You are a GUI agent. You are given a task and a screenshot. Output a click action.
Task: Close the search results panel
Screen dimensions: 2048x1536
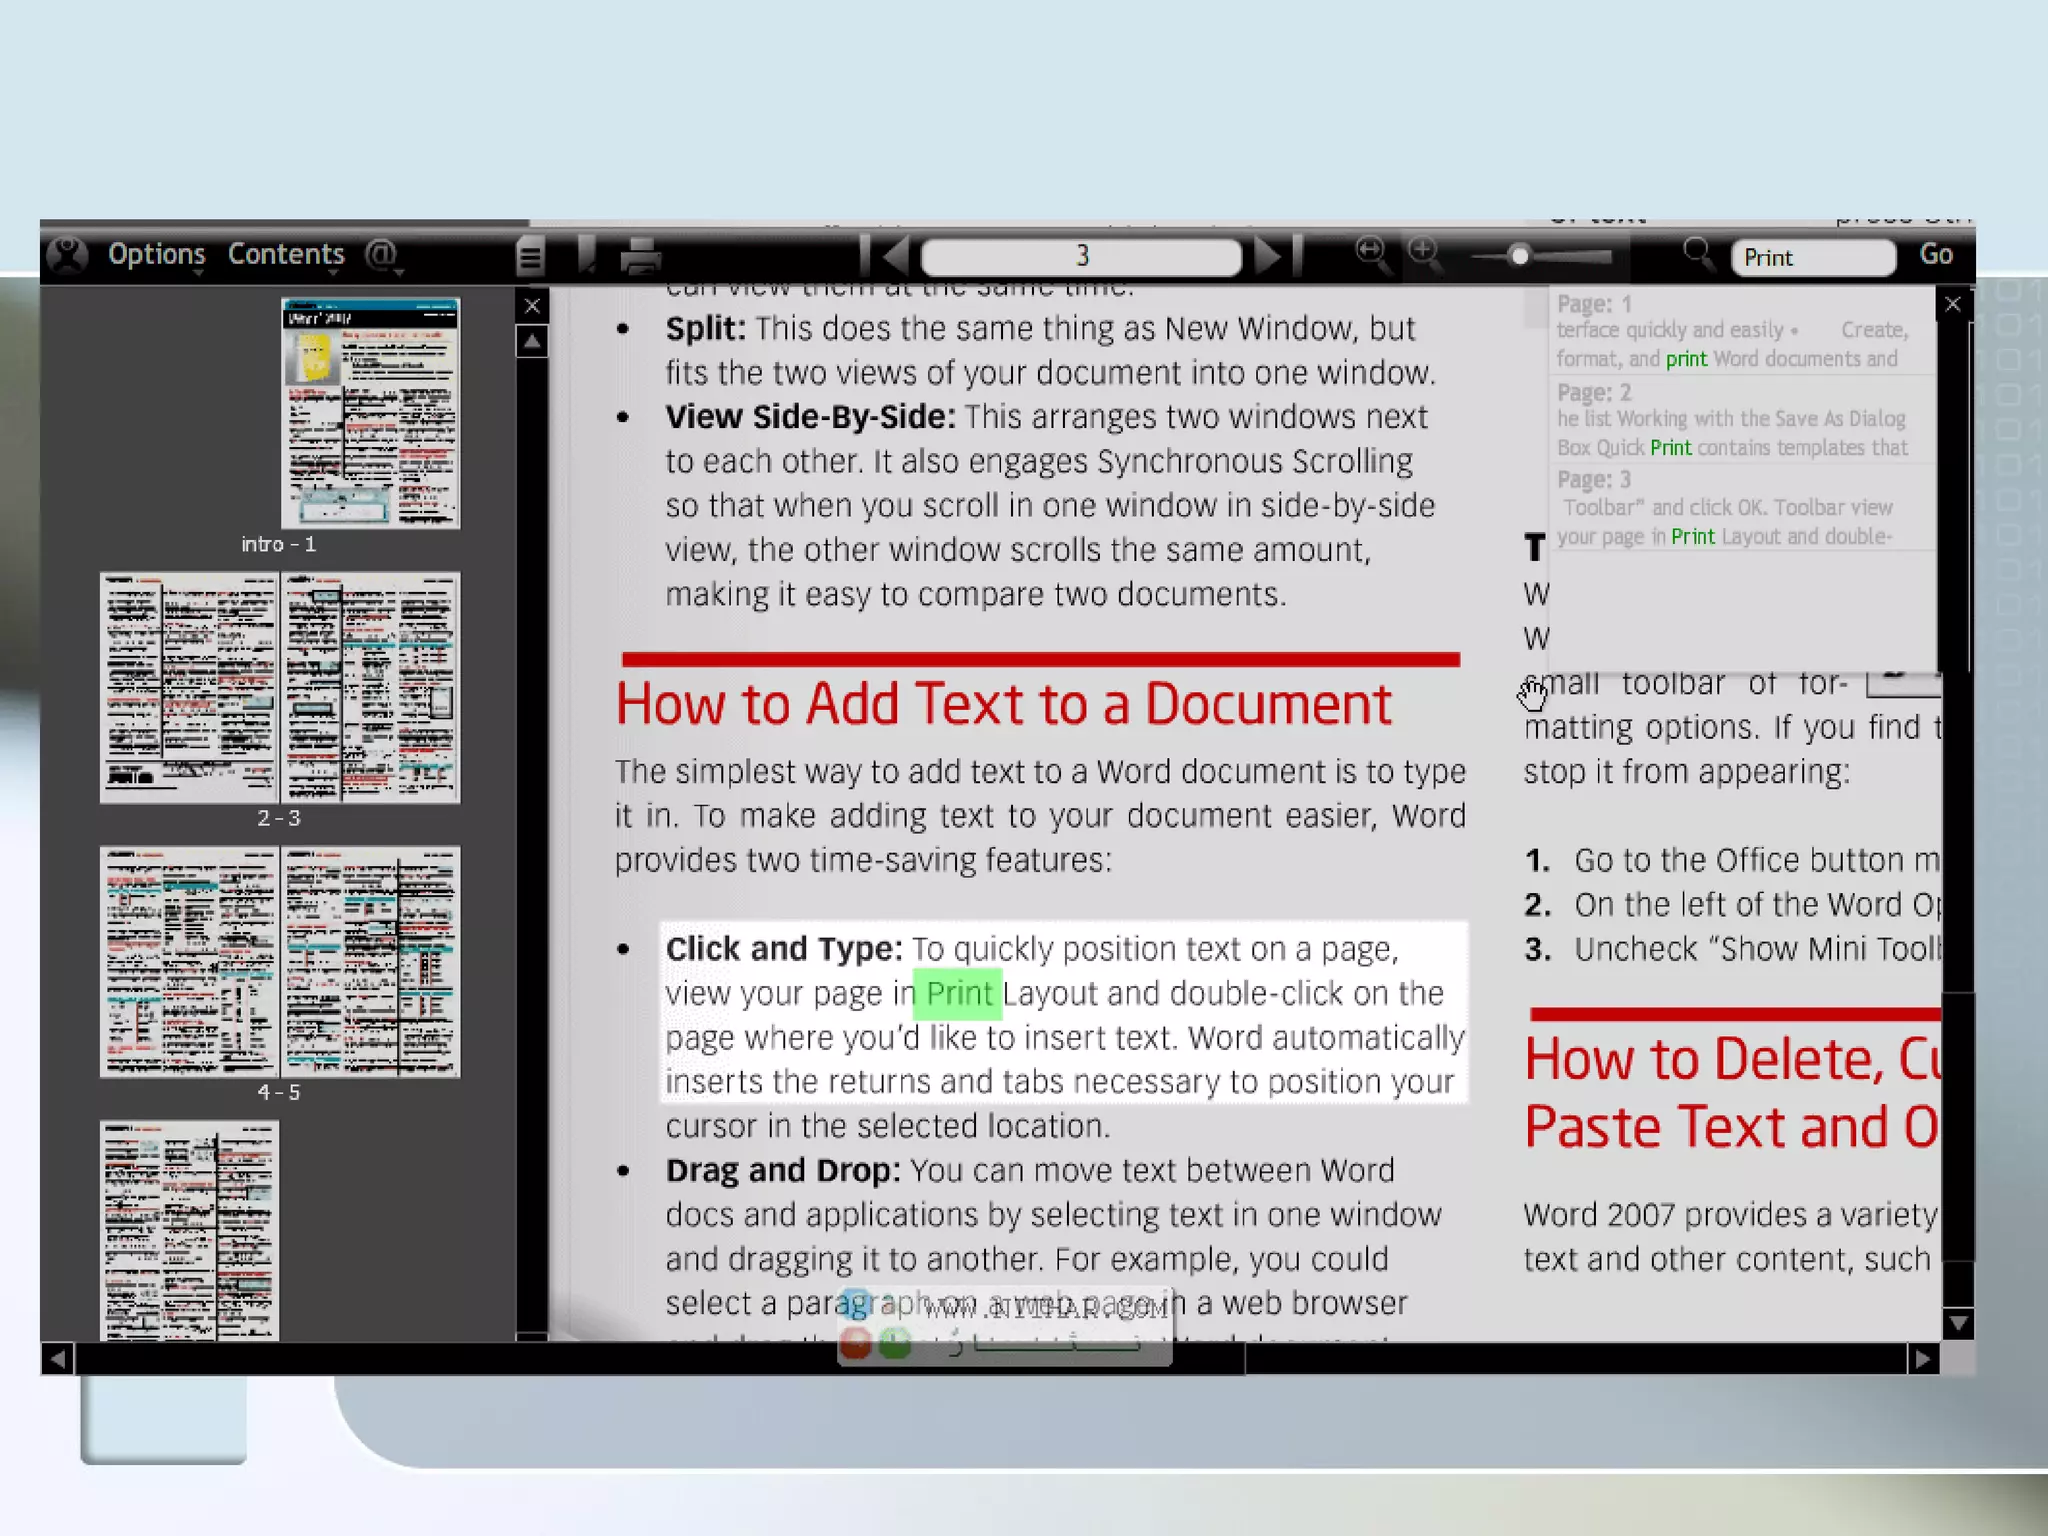[1952, 304]
